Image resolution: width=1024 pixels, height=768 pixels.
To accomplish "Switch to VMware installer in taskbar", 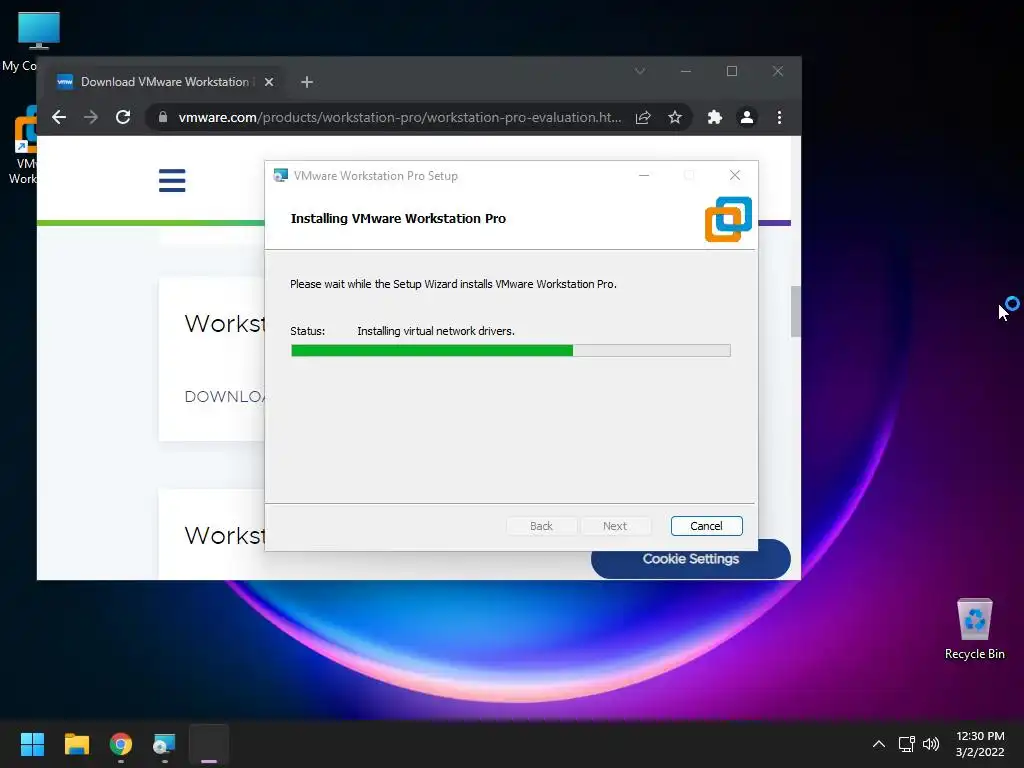I will coord(165,744).
